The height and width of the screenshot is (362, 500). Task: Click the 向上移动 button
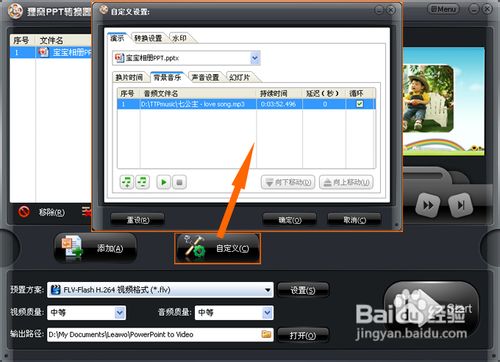pyautogui.click(x=346, y=182)
